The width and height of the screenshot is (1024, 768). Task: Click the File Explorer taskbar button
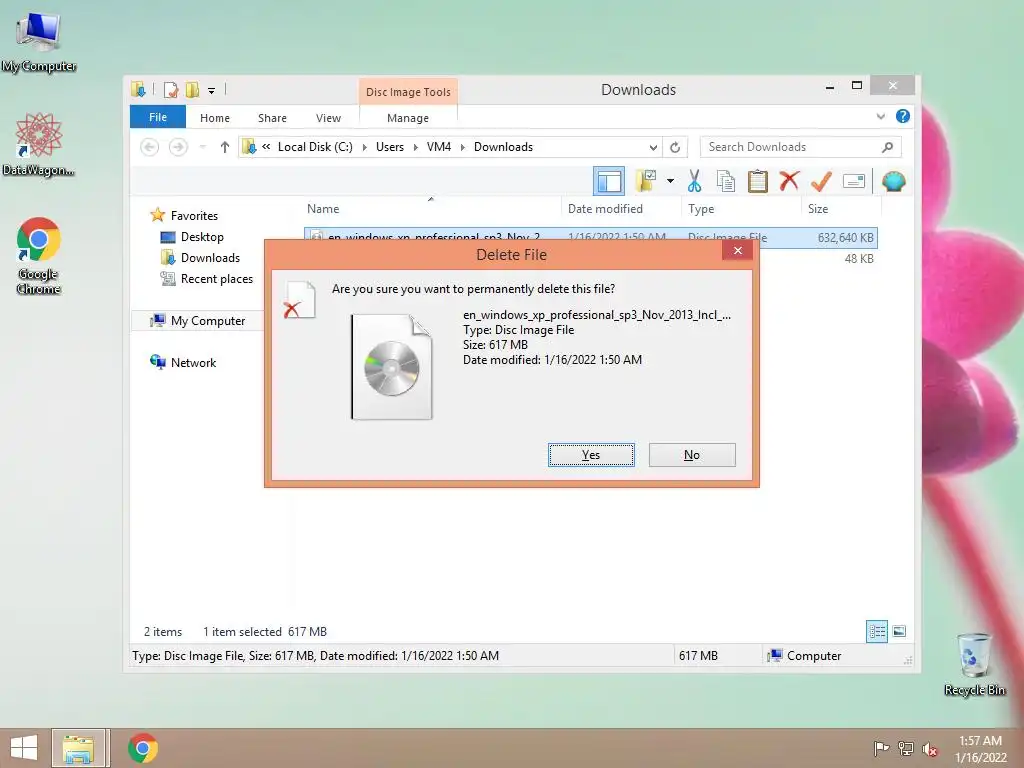[78, 748]
